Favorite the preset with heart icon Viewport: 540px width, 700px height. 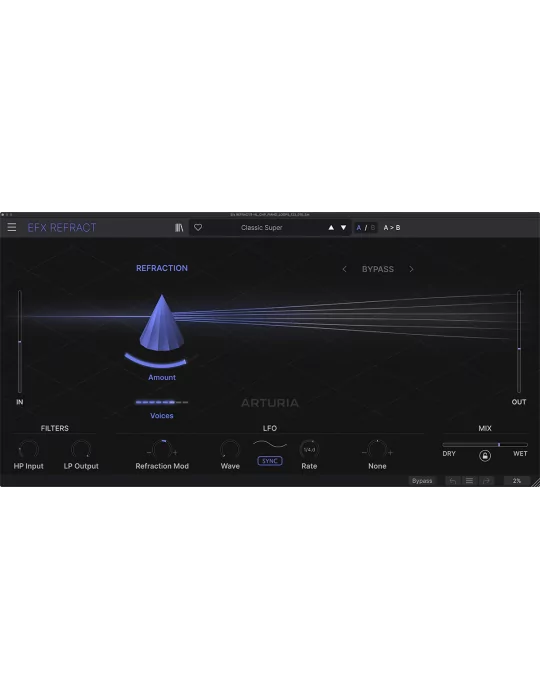[198, 228]
